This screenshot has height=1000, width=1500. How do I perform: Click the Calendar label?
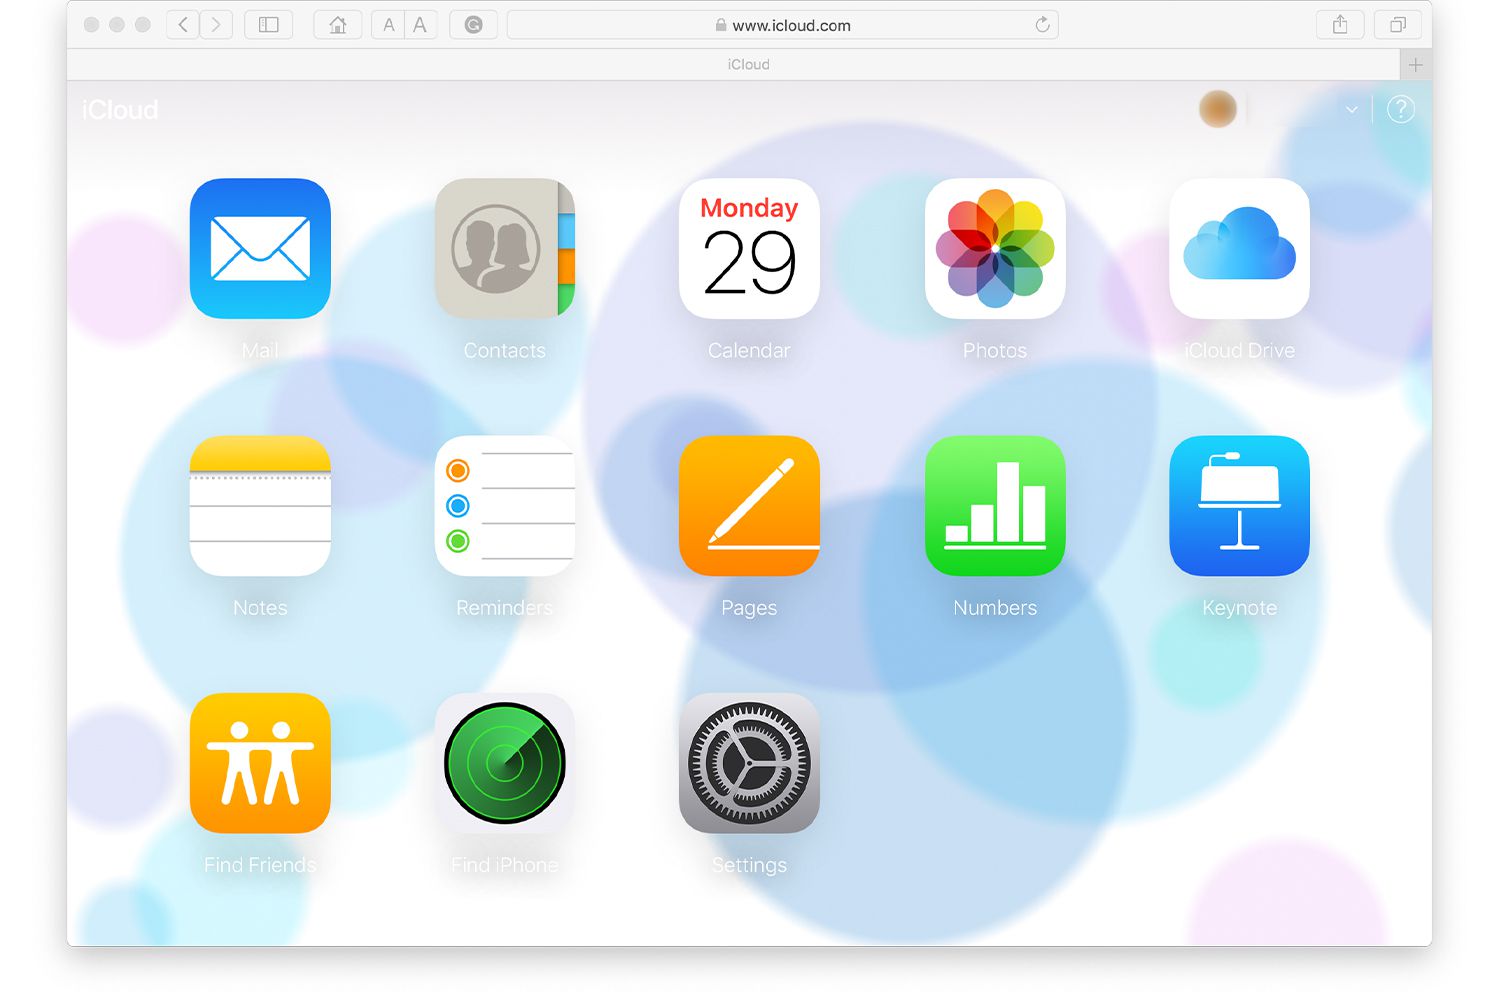749,351
